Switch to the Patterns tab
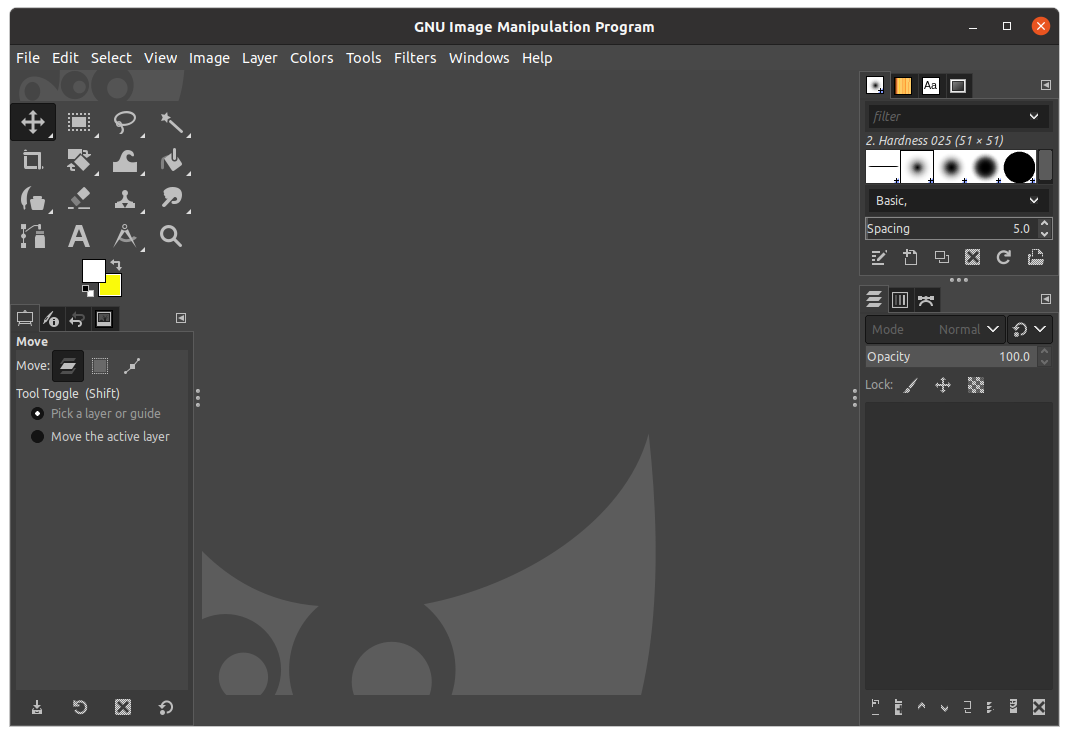1069x736 pixels. click(x=903, y=86)
